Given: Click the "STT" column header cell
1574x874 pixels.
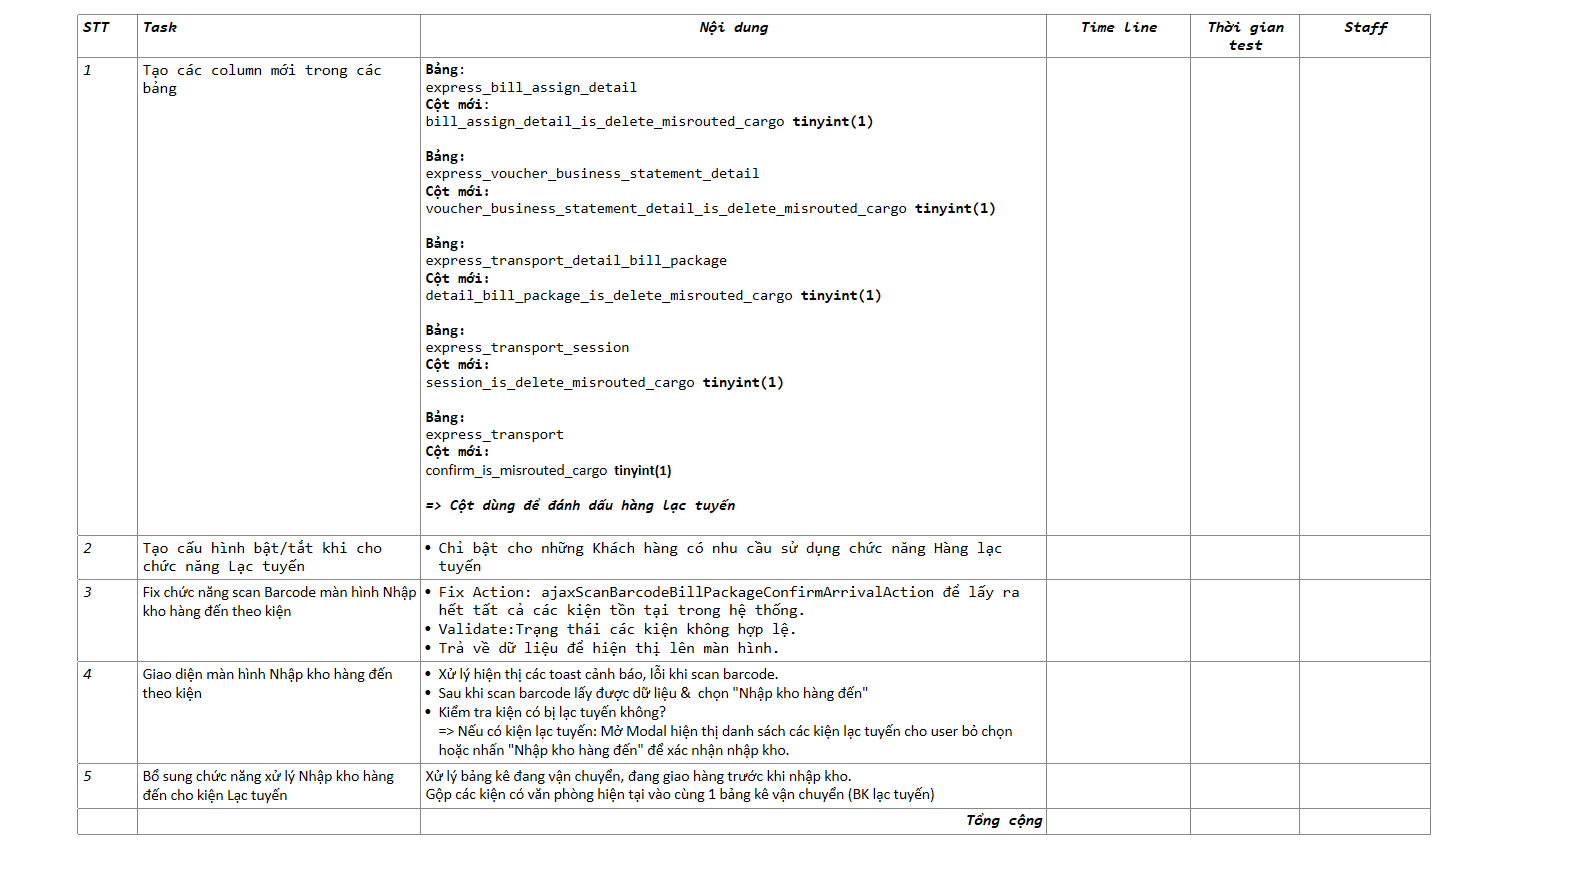Looking at the screenshot, I should [96, 28].
